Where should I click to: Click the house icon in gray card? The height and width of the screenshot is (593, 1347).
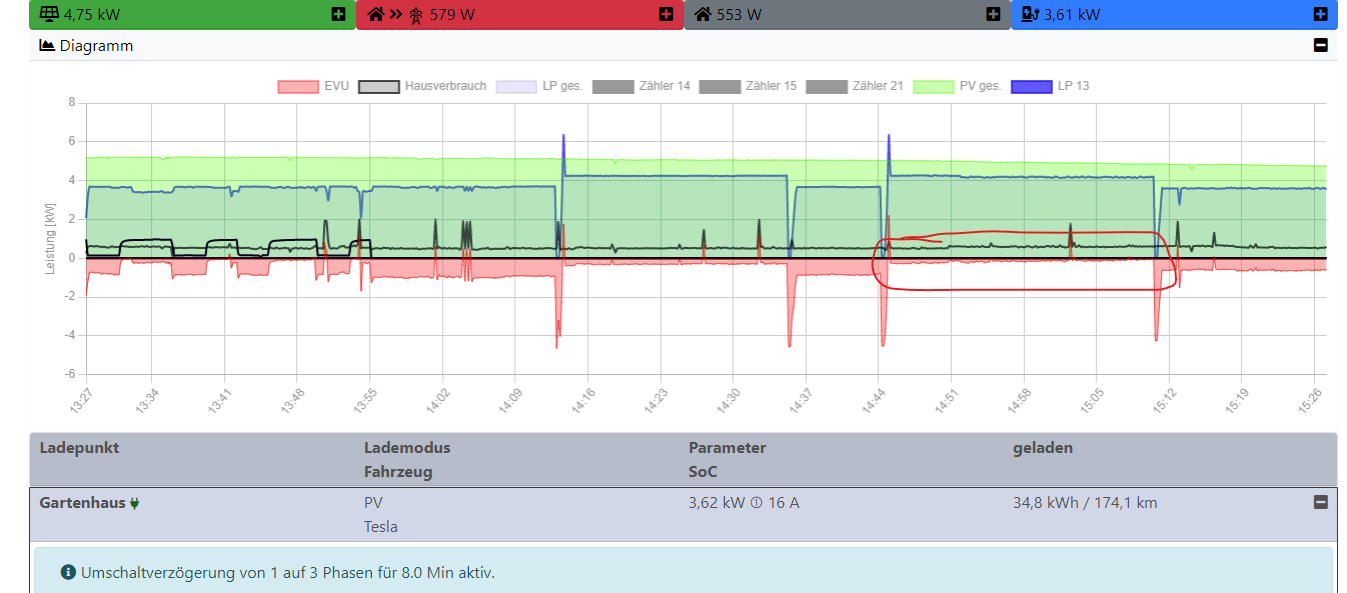tap(703, 14)
